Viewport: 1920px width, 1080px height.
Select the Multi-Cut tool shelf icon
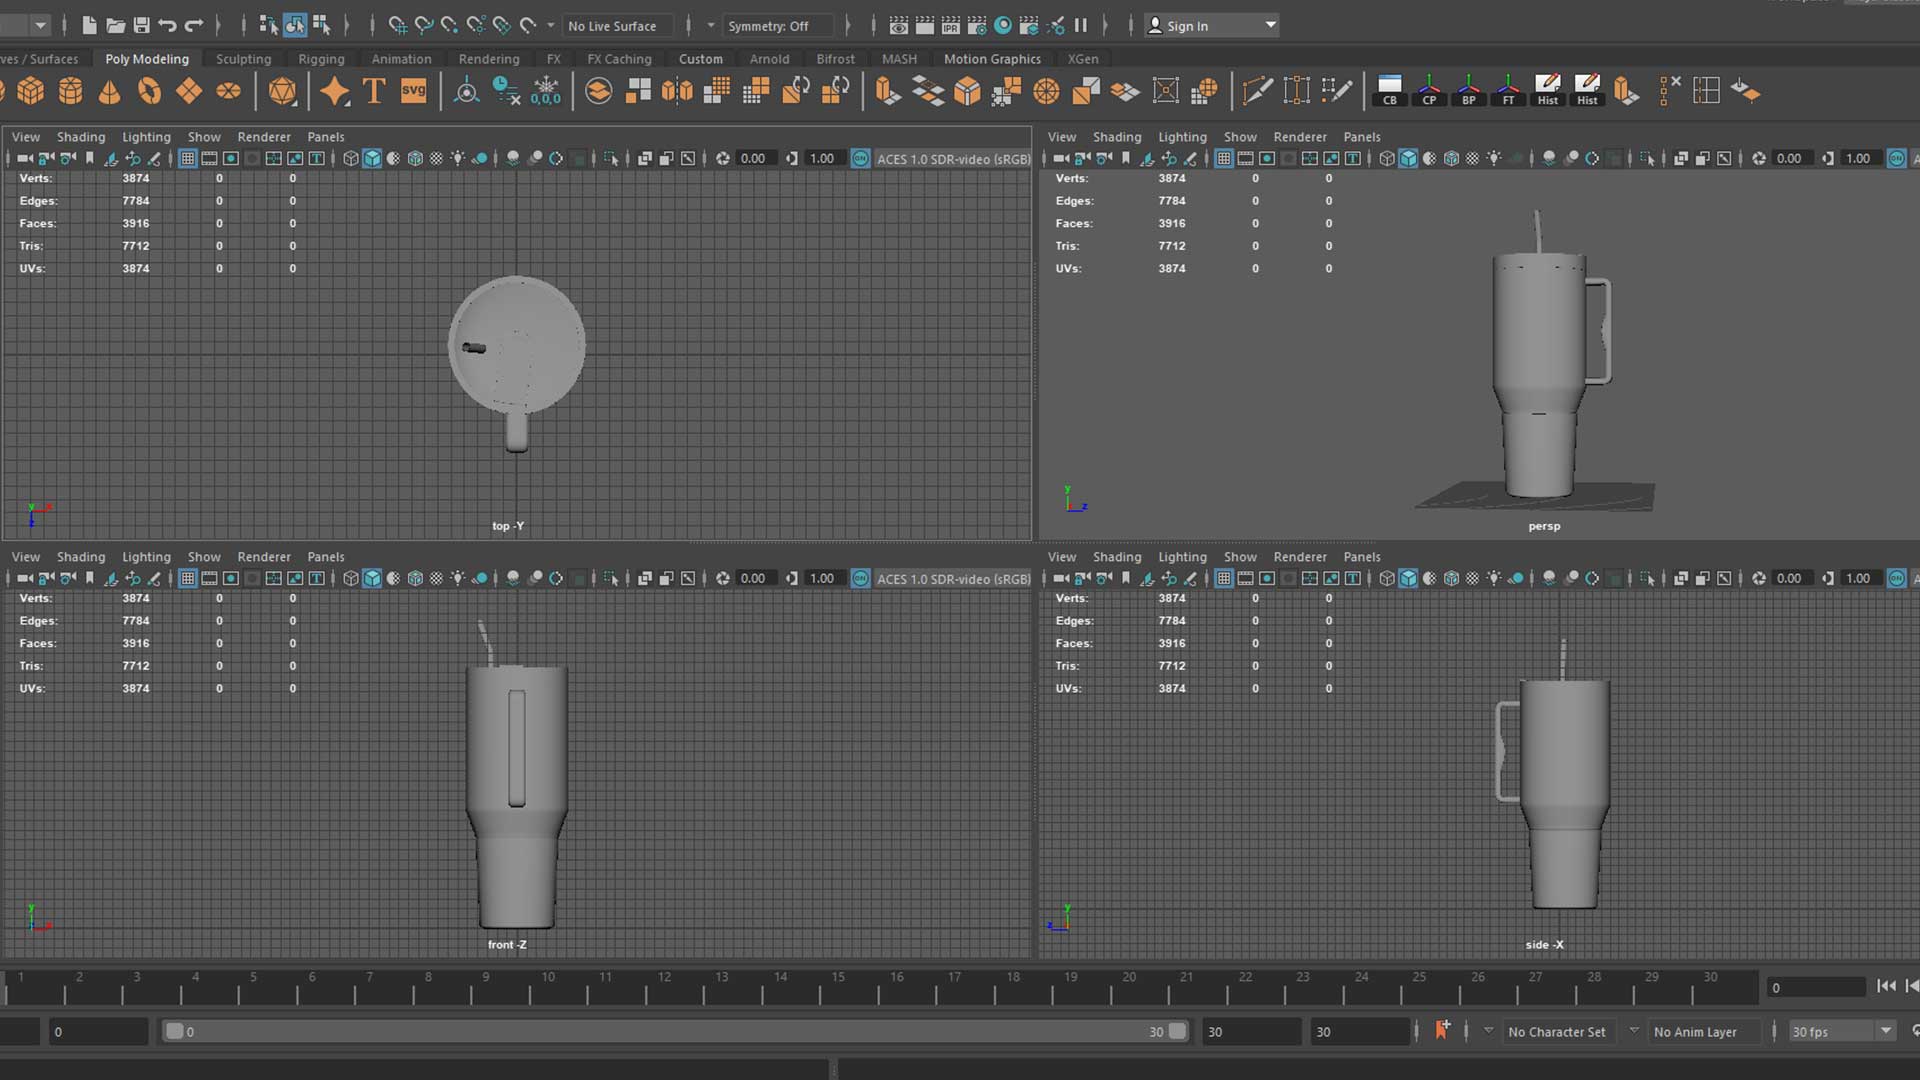pyautogui.click(x=1257, y=92)
